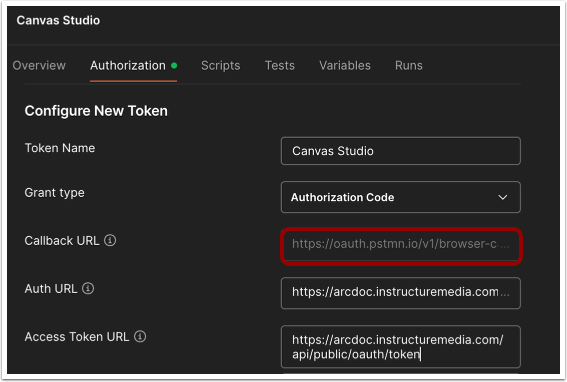Viewport: 567px width, 382px height.
Task: Click the Auth URL input field
Action: pyautogui.click(x=401, y=293)
